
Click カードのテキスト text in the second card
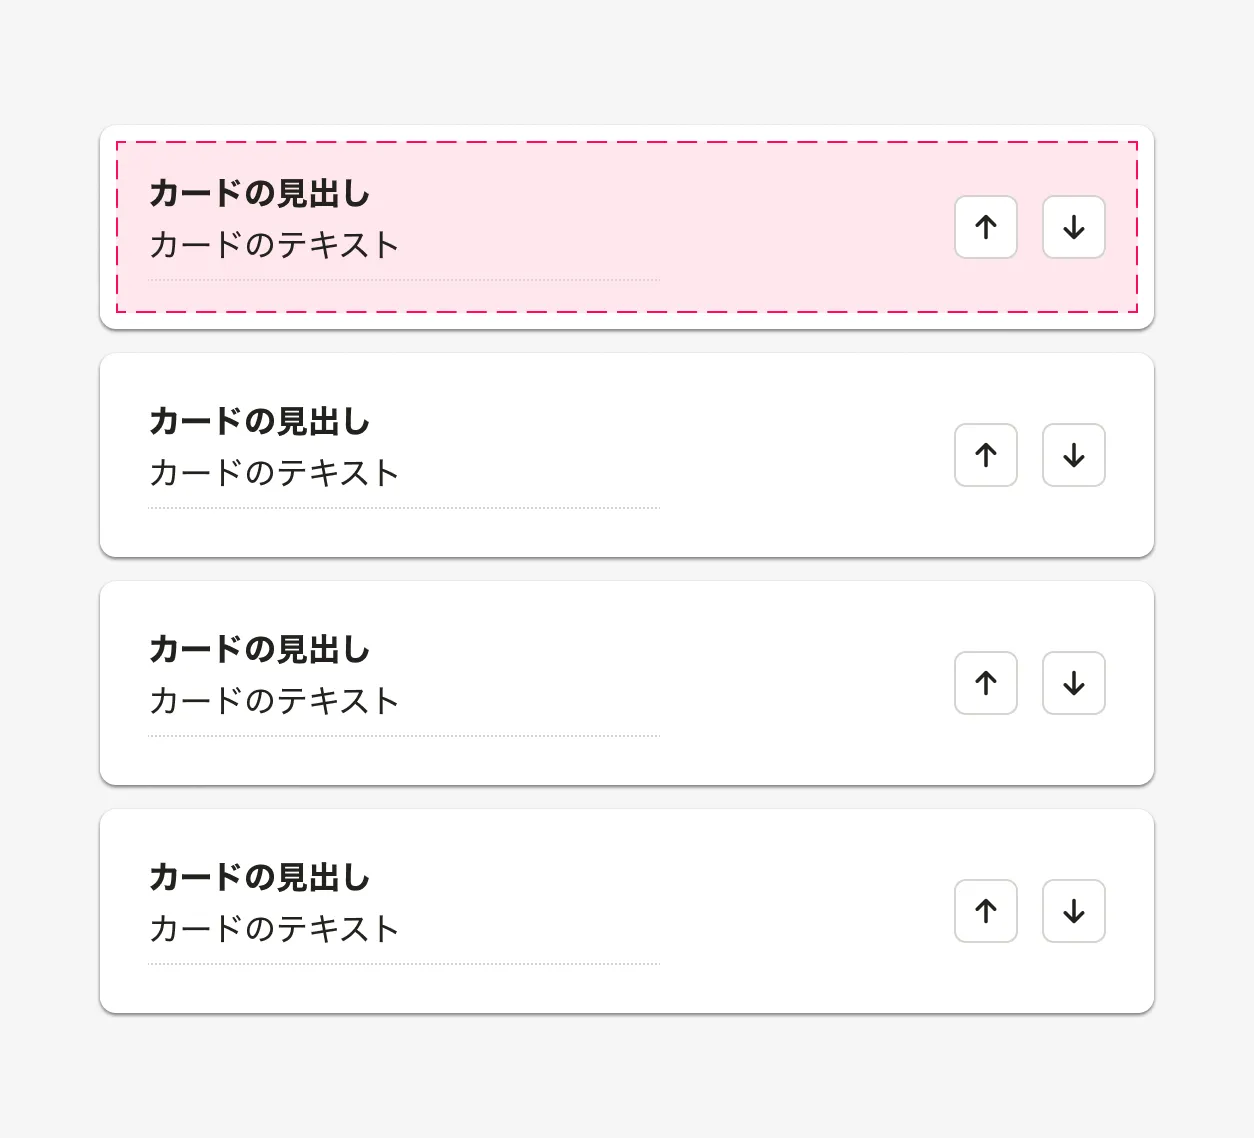point(274,473)
